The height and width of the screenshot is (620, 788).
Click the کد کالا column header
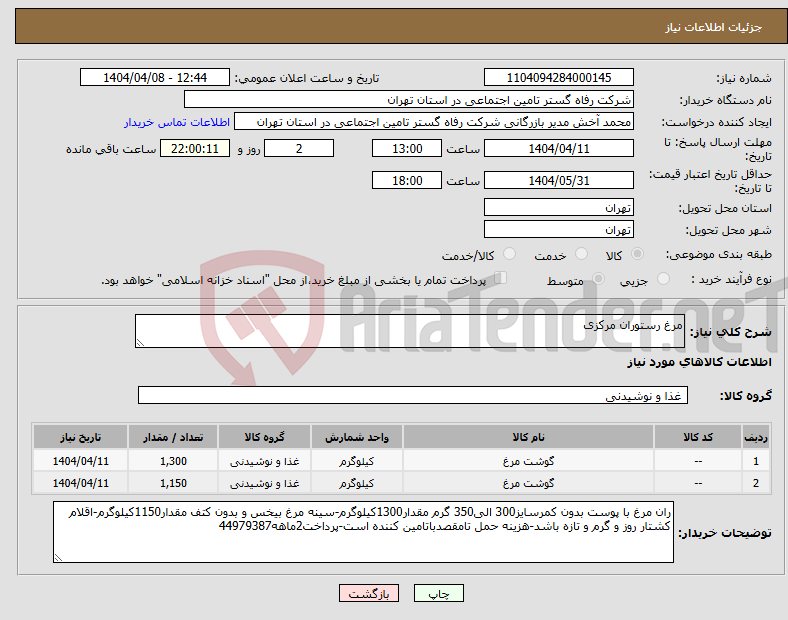(698, 437)
